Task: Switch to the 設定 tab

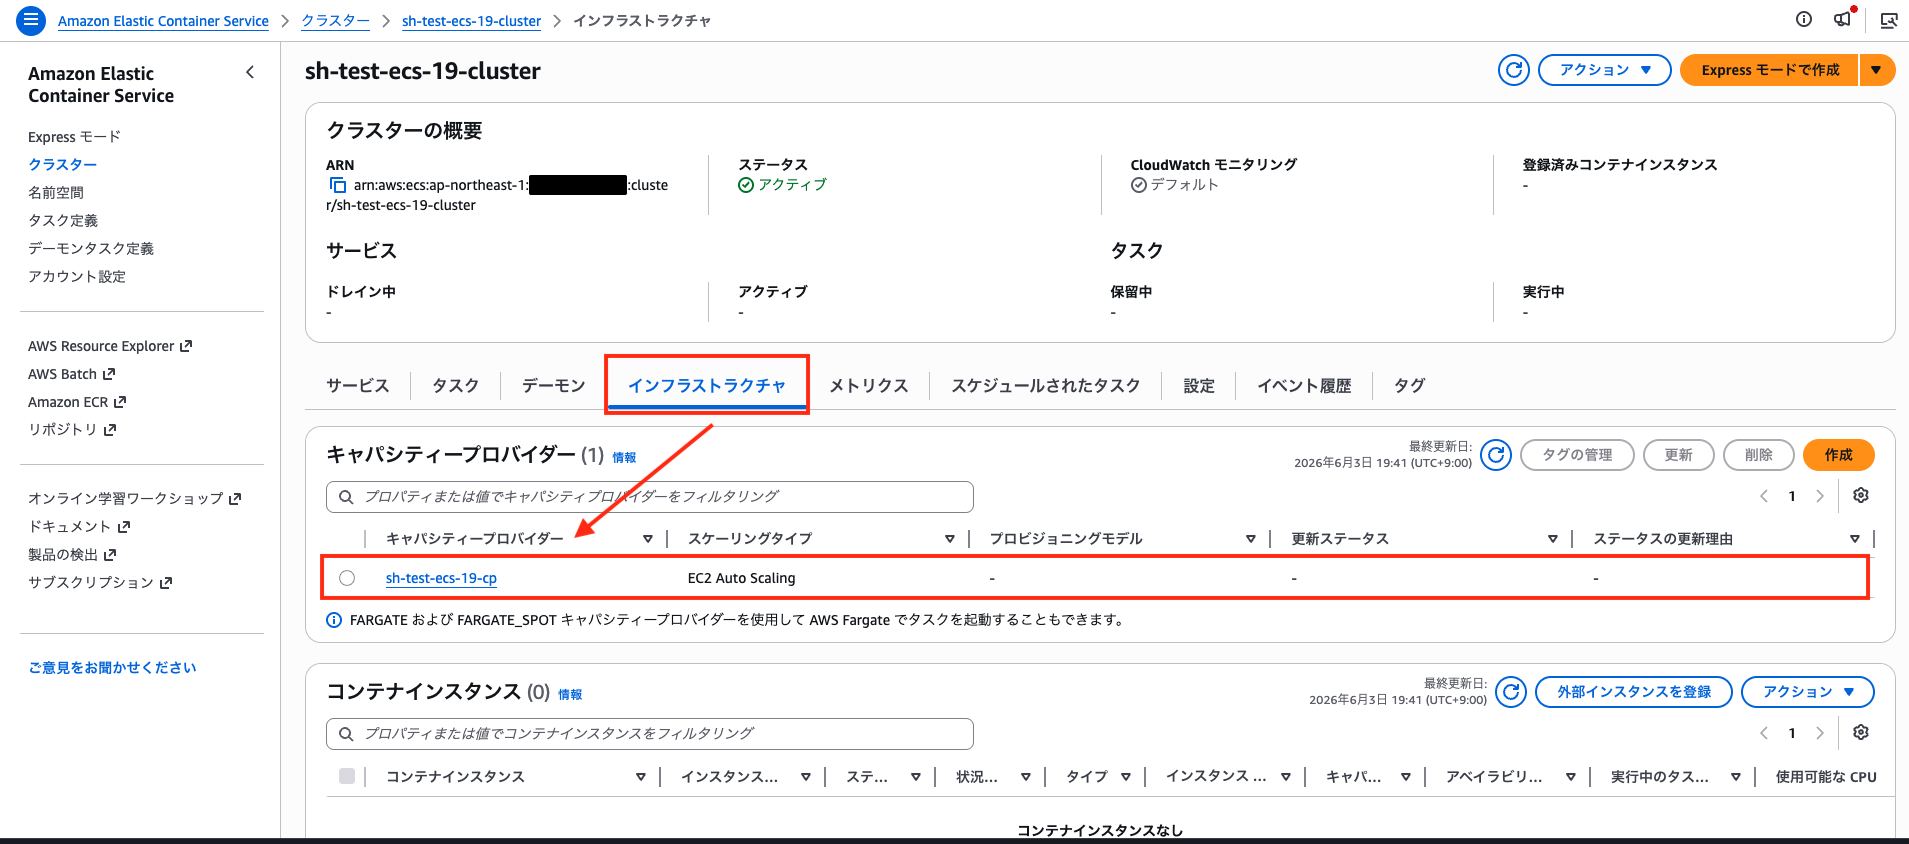Action: pyautogui.click(x=1199, y=385)
